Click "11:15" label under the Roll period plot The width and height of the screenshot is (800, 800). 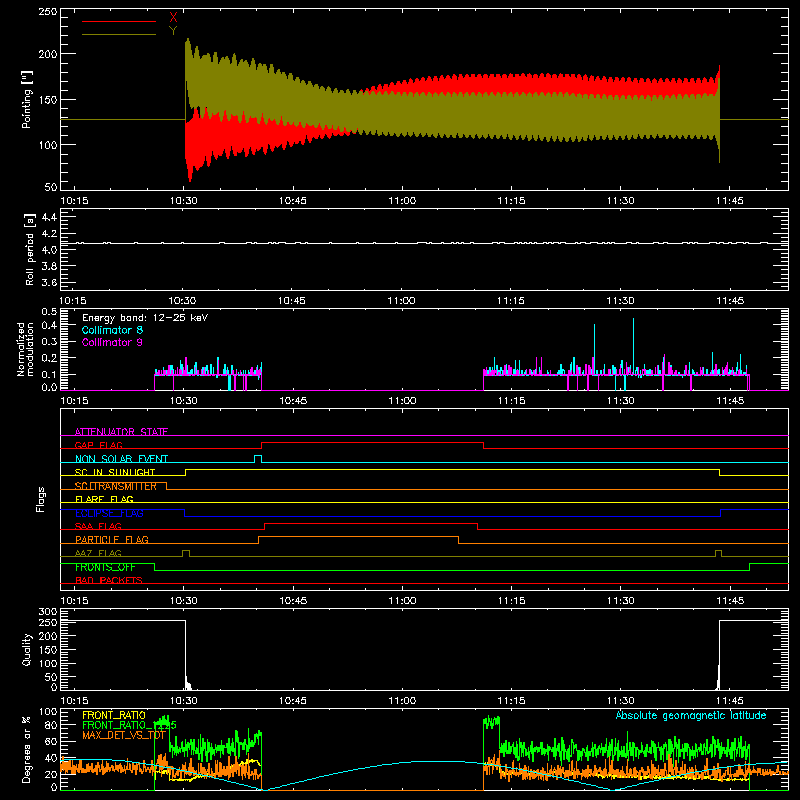[510, 301]
